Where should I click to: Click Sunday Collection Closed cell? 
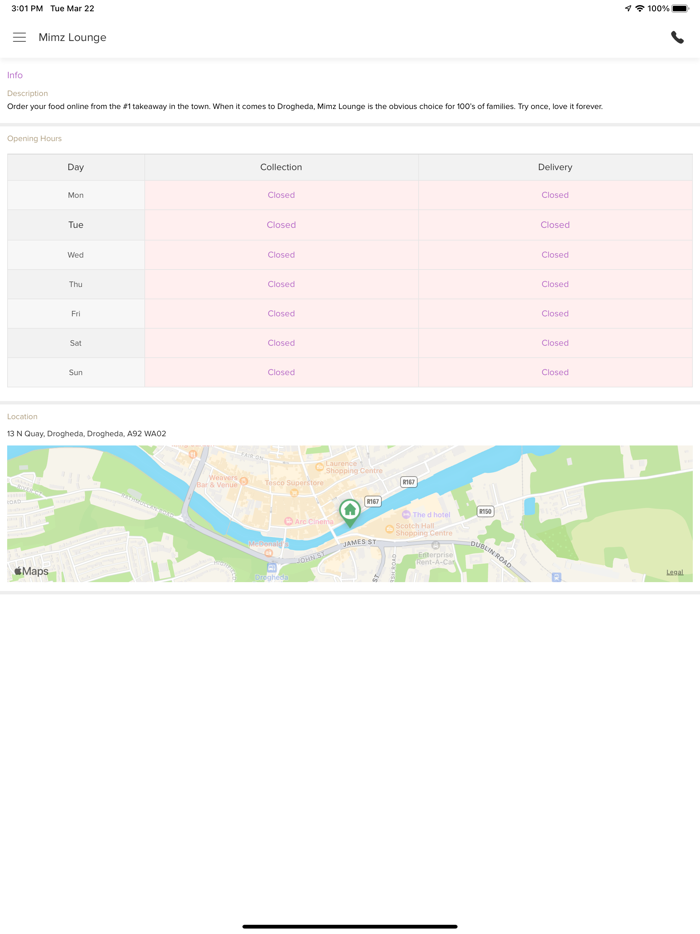[x=281, y=372]
